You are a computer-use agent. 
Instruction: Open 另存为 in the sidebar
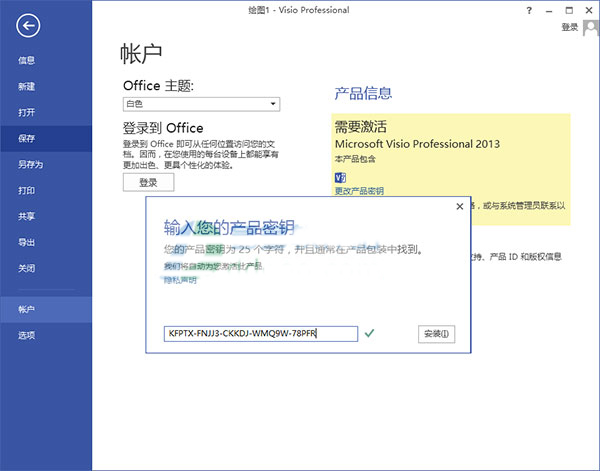(31, 165)
